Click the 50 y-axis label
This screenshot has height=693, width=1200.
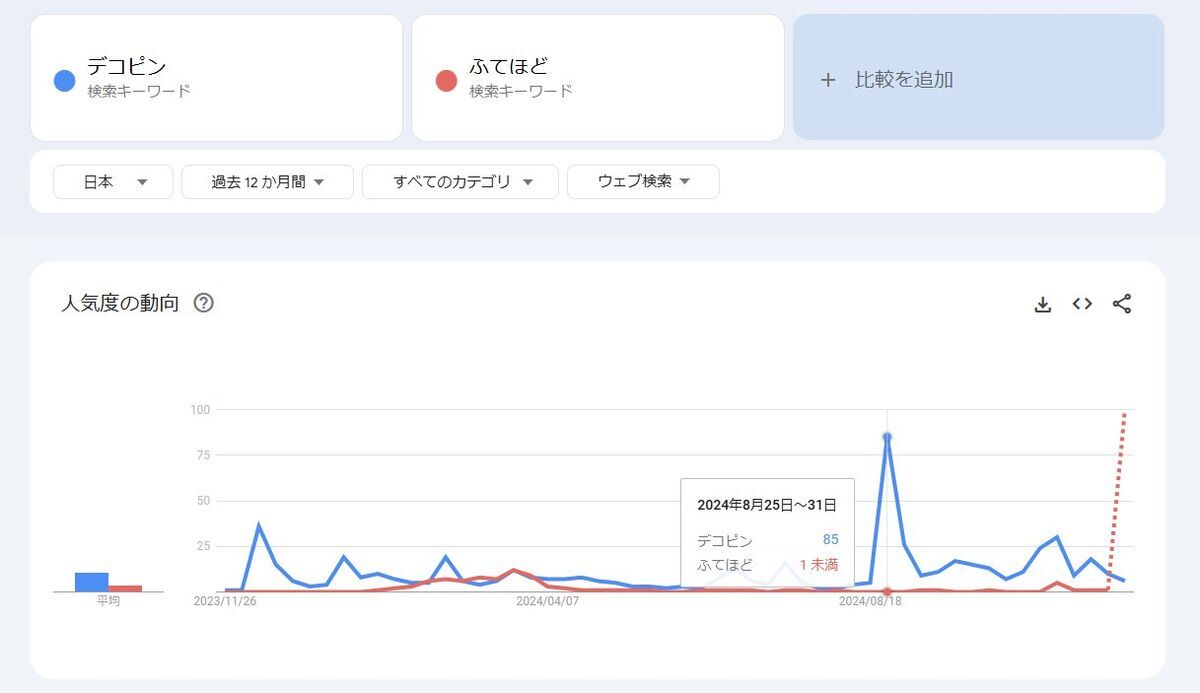[203, 500]
